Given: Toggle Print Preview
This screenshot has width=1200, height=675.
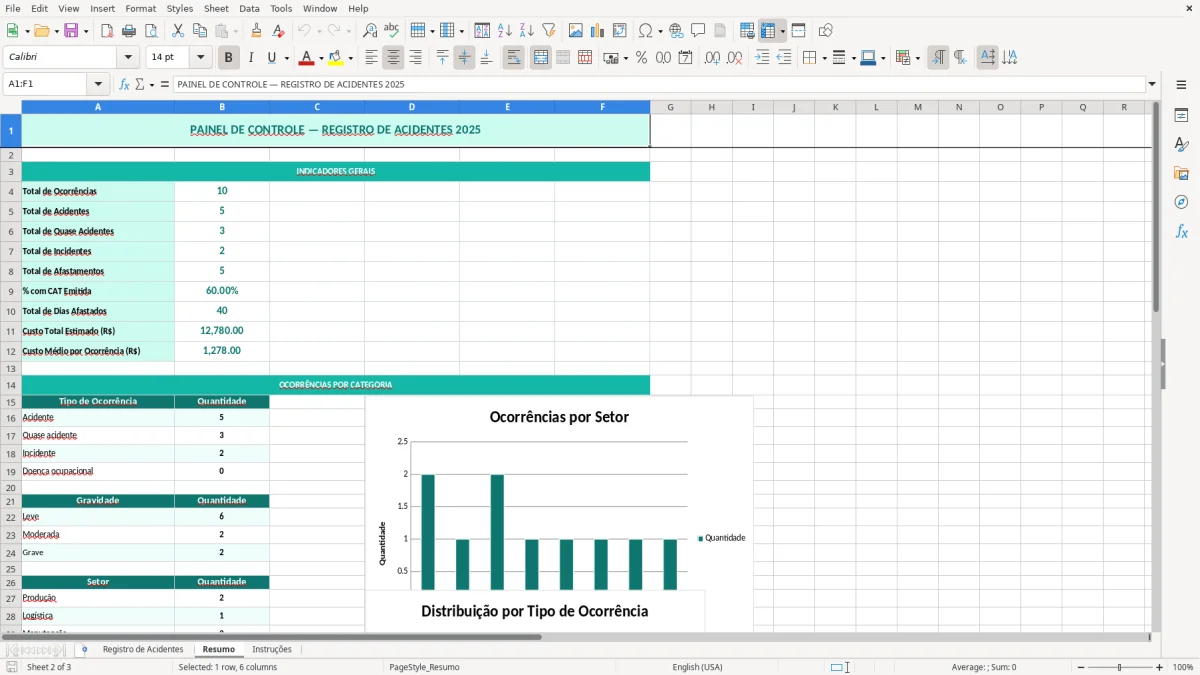Looking at the screenshot, I should coord(151,31).
